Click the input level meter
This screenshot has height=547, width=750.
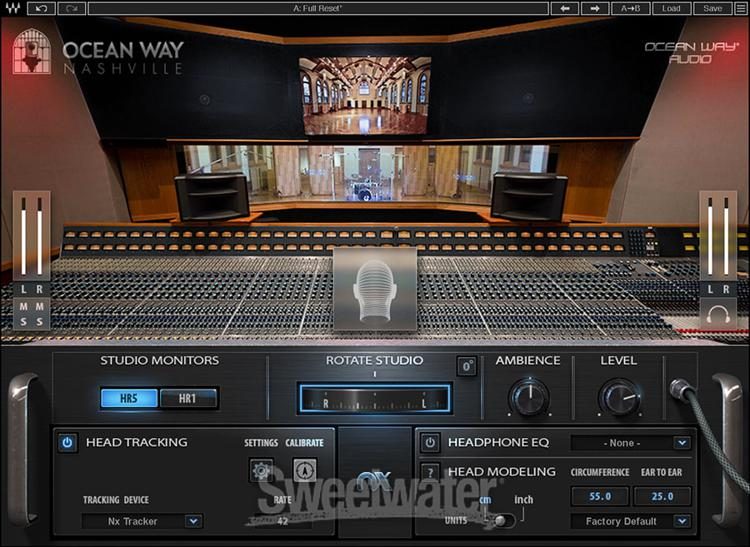[x=32, y=236]
